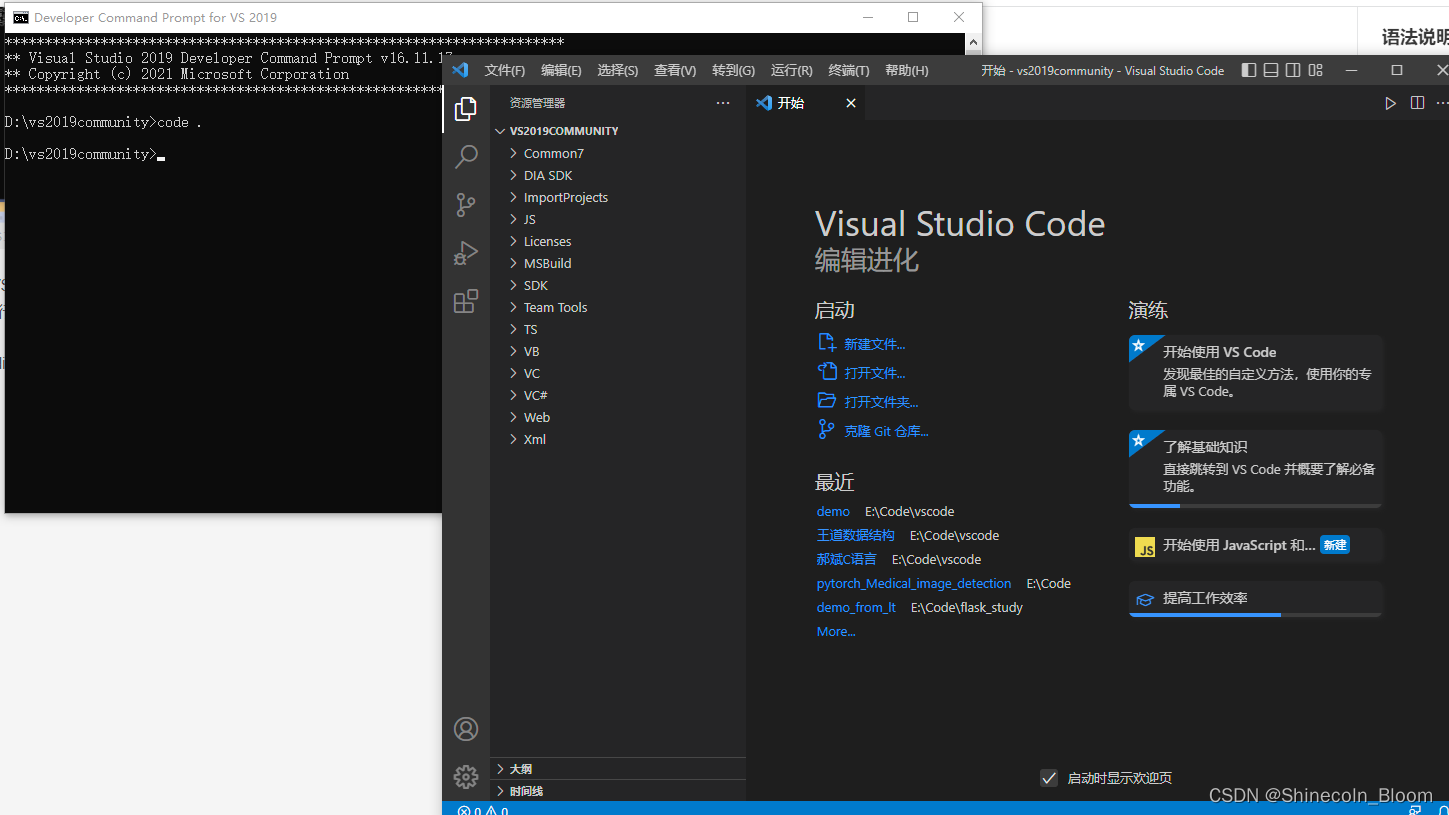Open recent pytorch_Medical_image_detection project
The width and height of the screenshot is (1449, 815).
pyautogui.click(x=914, y=583)
